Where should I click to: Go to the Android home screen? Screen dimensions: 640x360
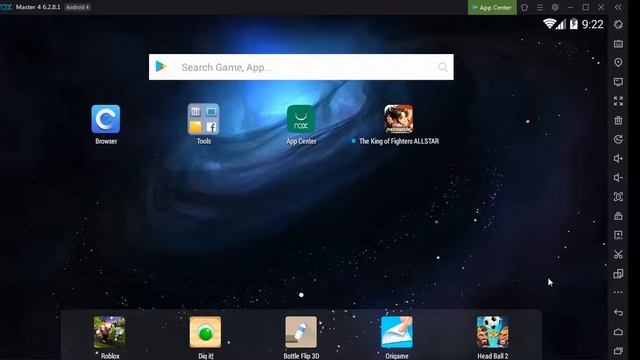(618, 331)
